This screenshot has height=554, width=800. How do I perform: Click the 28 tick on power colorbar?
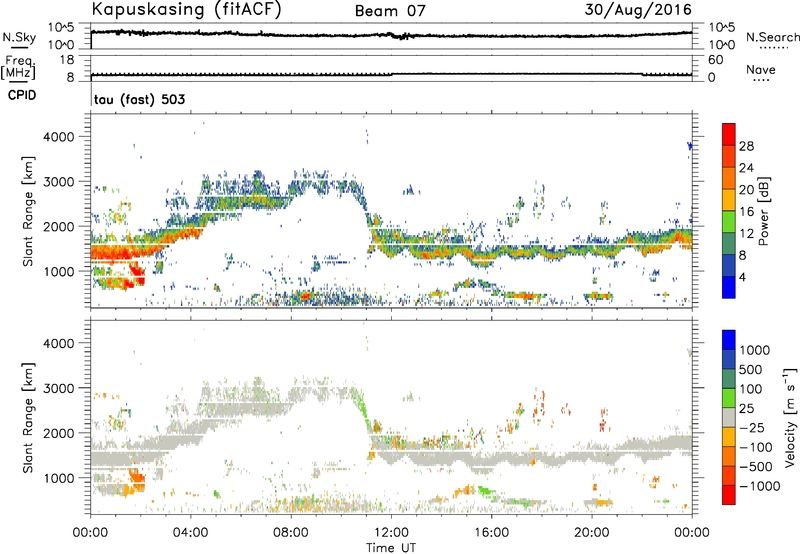[x=746, y=146]
